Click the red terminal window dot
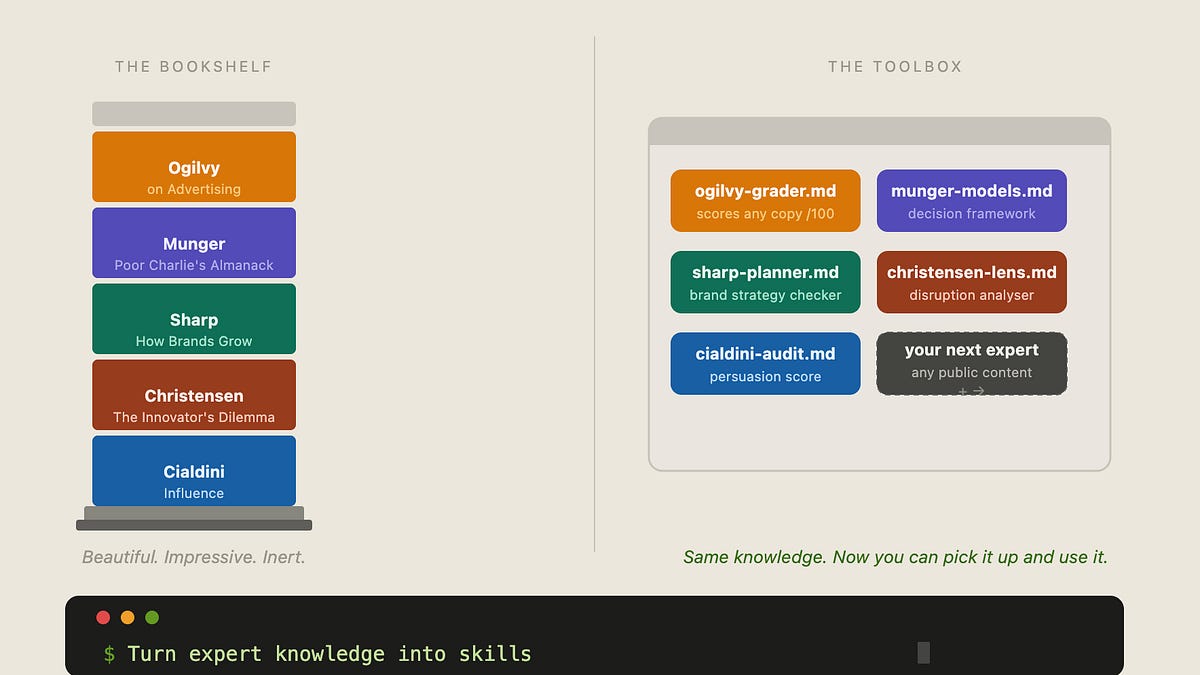This screenshot has width=1200, height=675. [103, 617]
